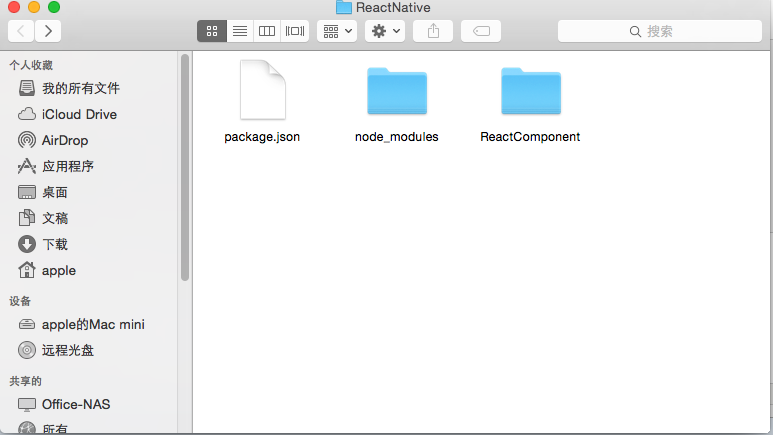Viewport: 773px width, 435px height.
Task: Switch to list view
Action: point(240,31)
